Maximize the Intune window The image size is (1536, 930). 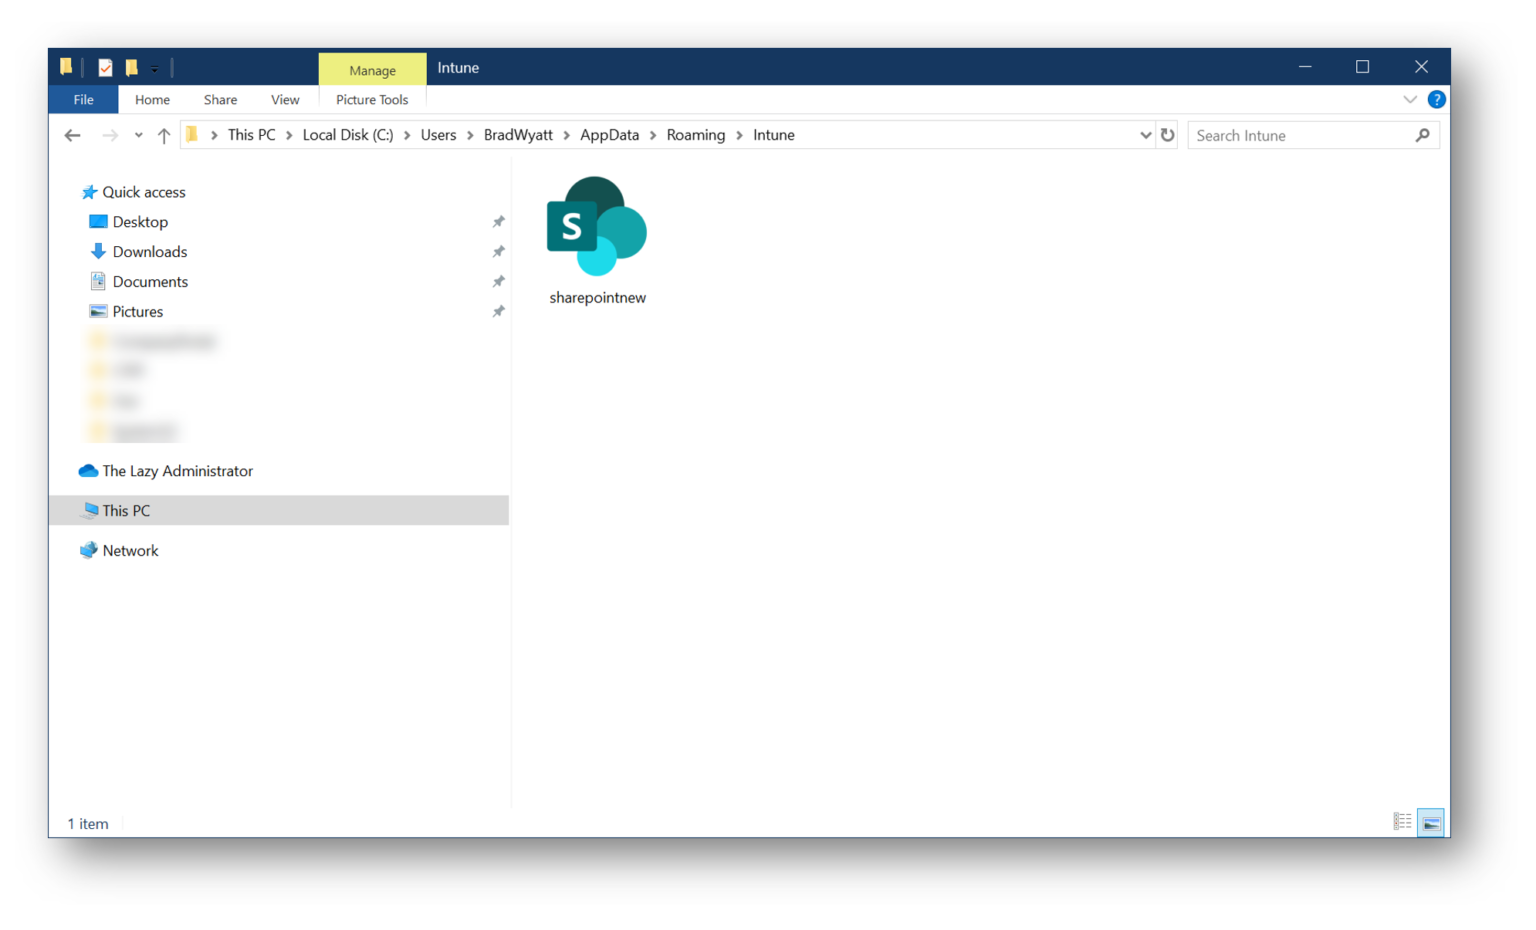[x=1362, y=67]
